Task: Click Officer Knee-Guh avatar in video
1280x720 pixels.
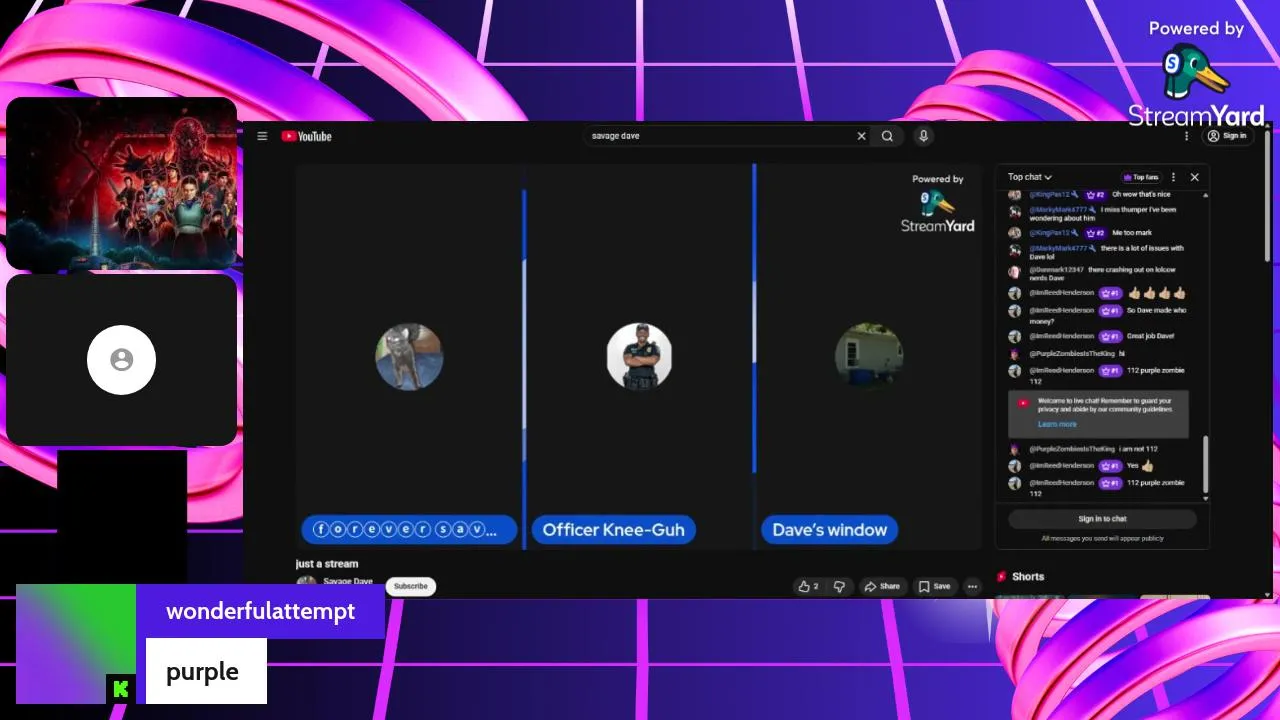Action: (639, 356)
